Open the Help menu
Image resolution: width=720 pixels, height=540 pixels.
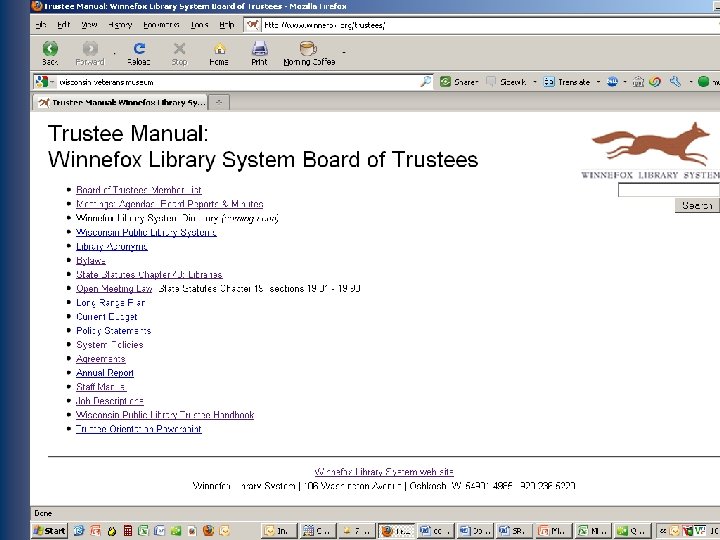pyautogui.click(x=226, y=25)
